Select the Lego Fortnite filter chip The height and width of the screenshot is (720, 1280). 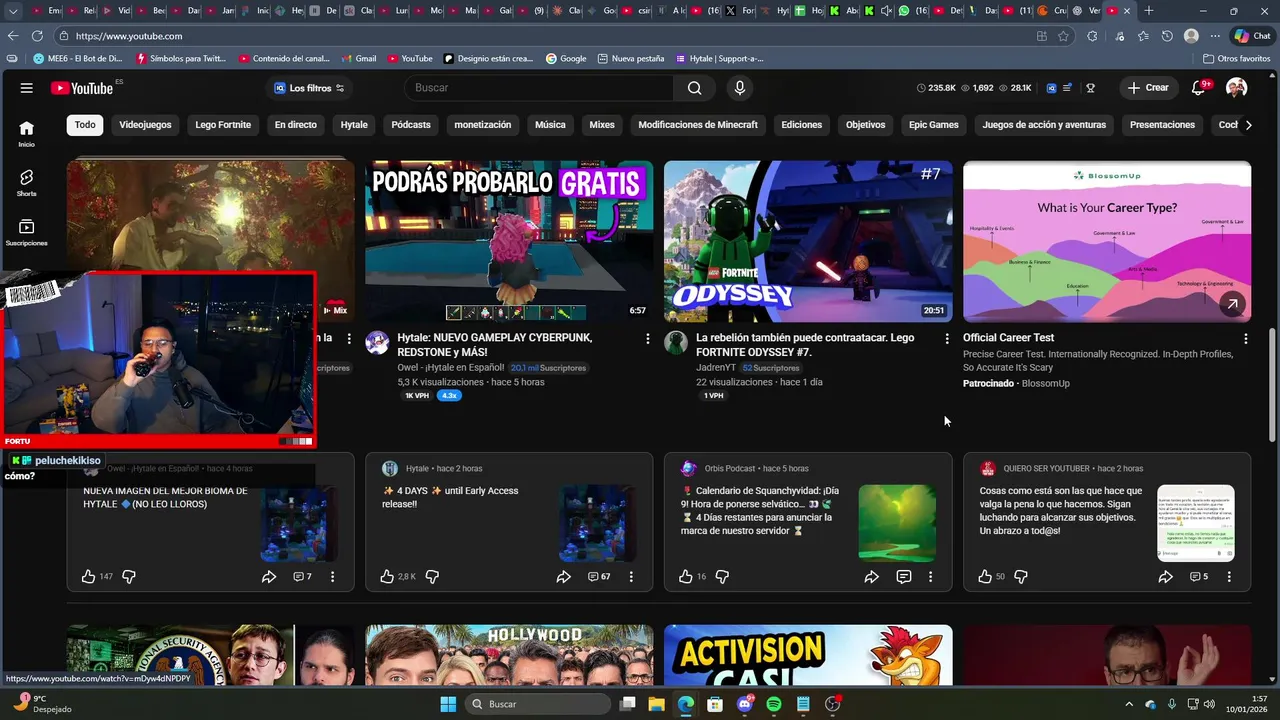pyautogui.click(x=223, y=125)
